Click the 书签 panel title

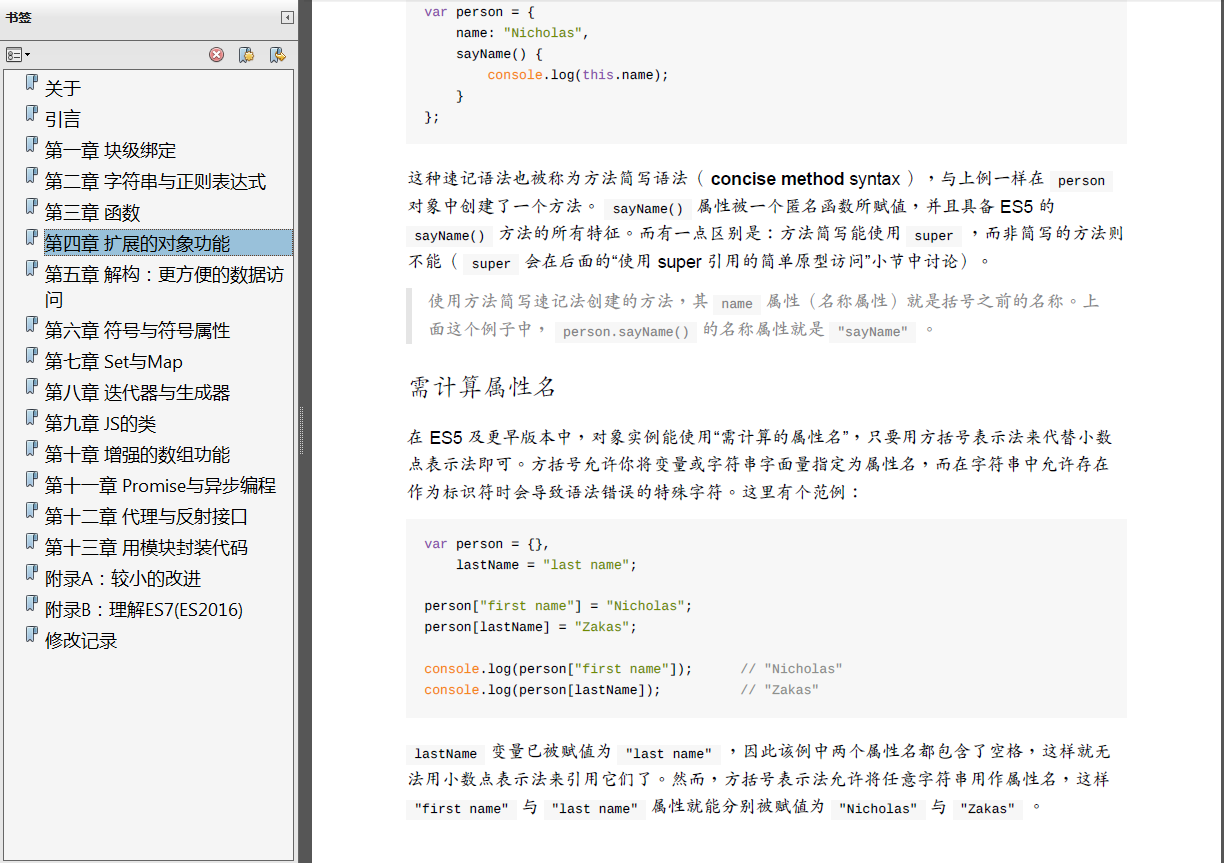click(18, 17)
